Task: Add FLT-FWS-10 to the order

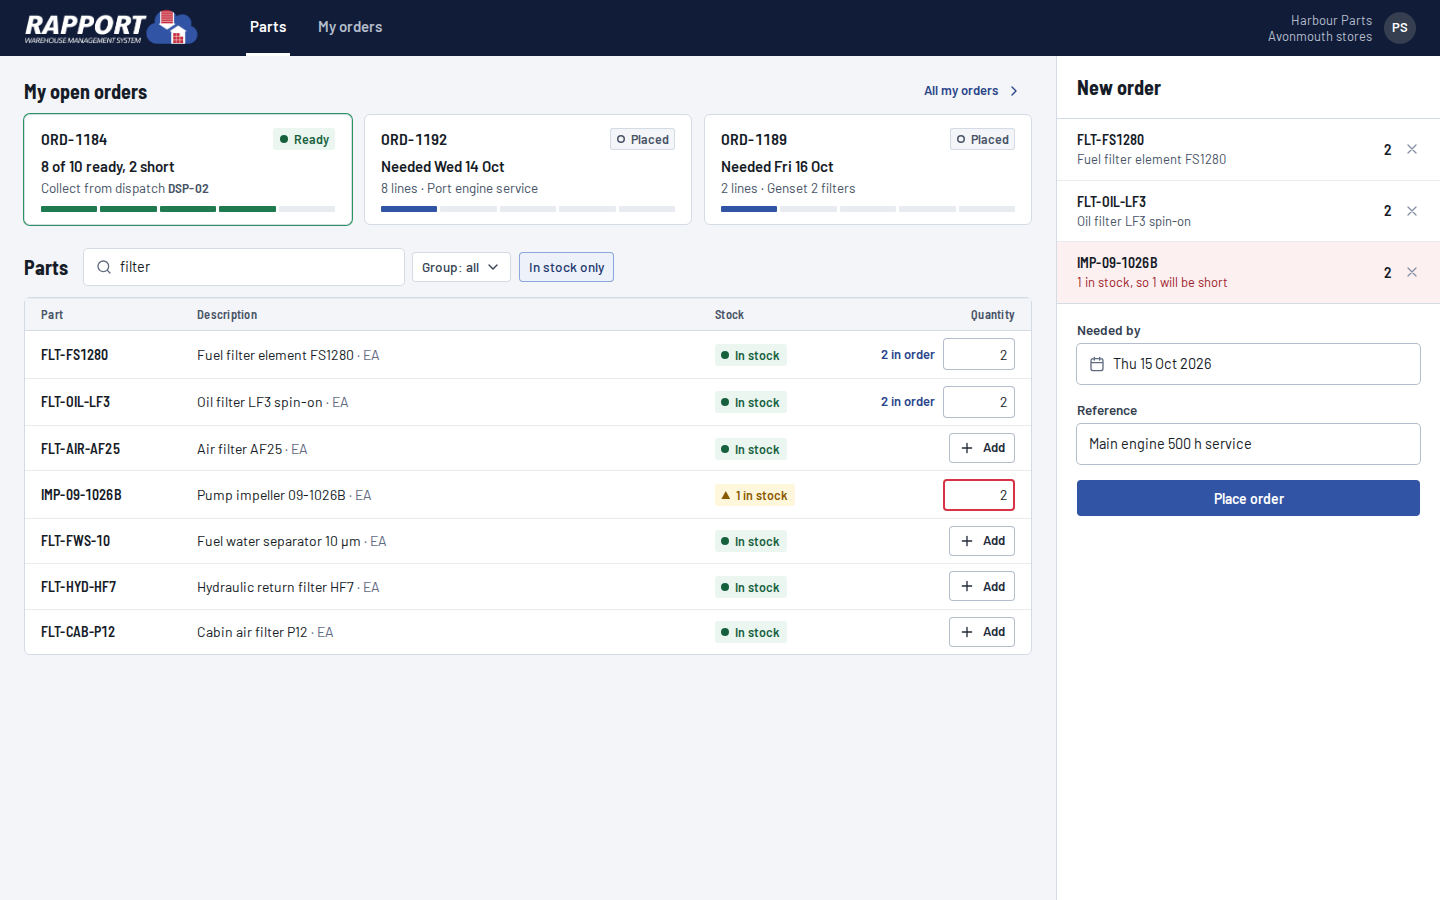Action: coord(982,541)
